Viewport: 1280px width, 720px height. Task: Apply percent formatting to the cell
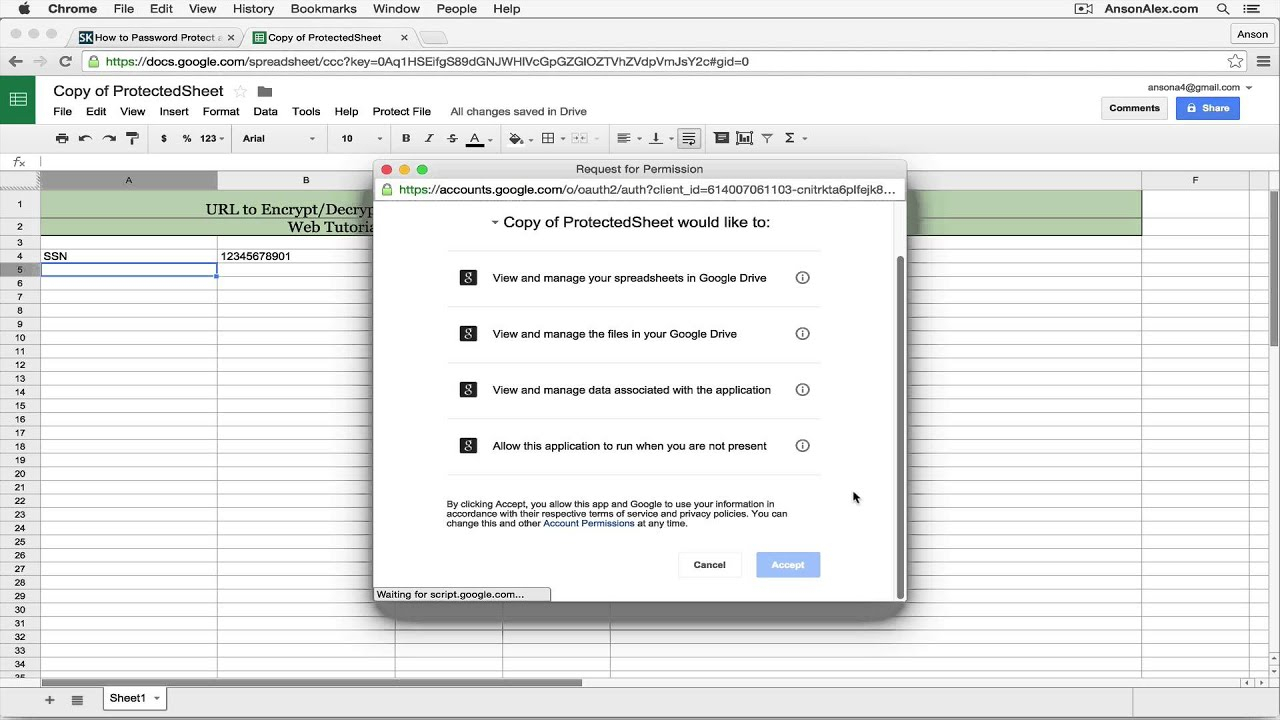tap(186, 138)
